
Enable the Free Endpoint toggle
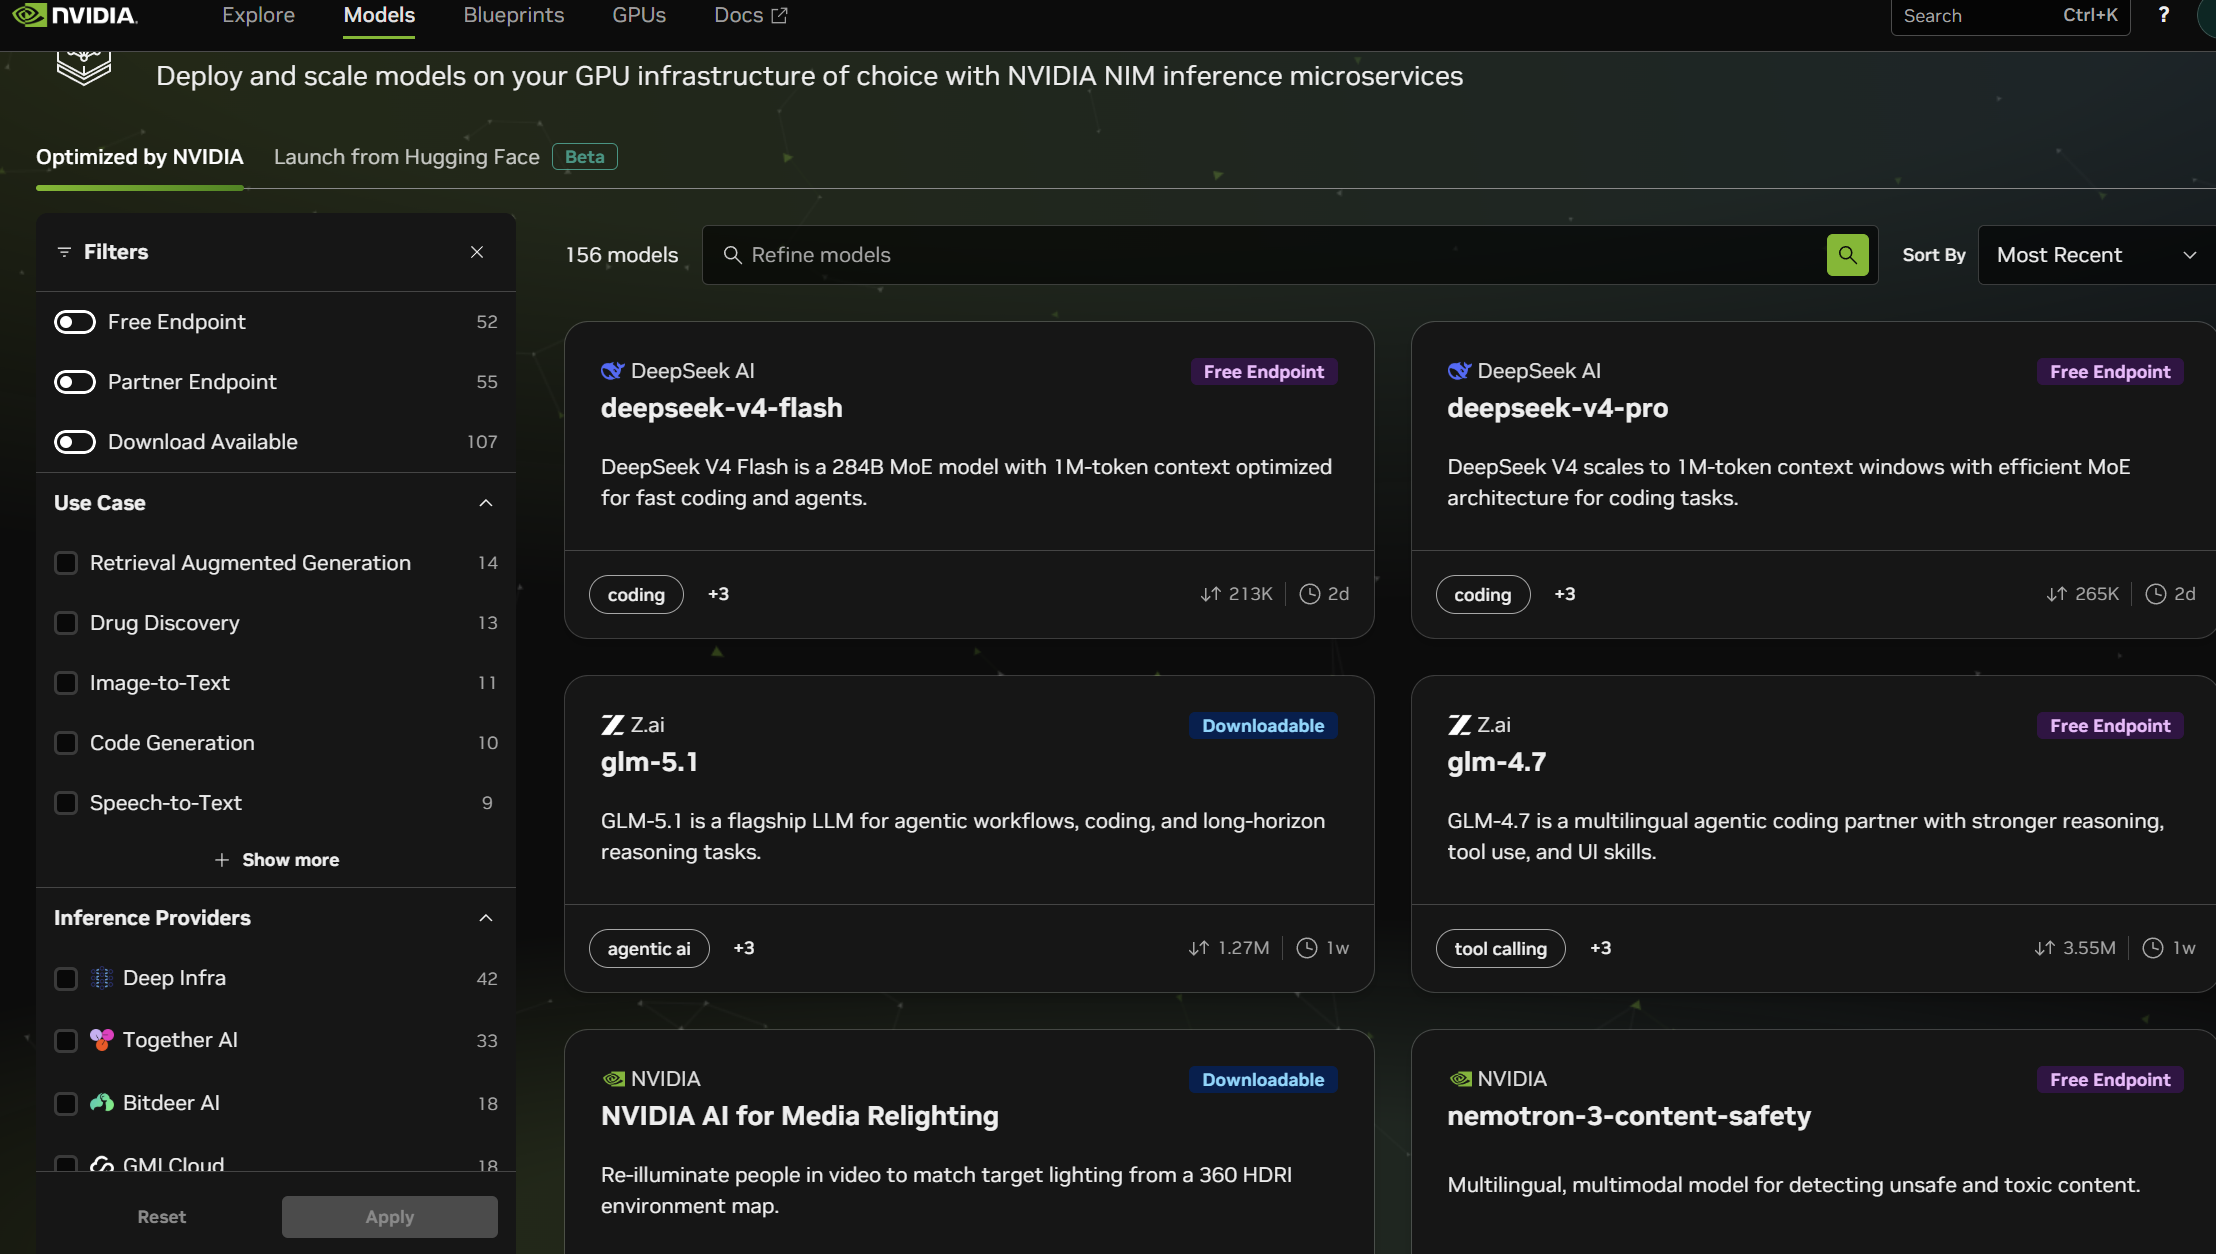click(x=75, y=322)
